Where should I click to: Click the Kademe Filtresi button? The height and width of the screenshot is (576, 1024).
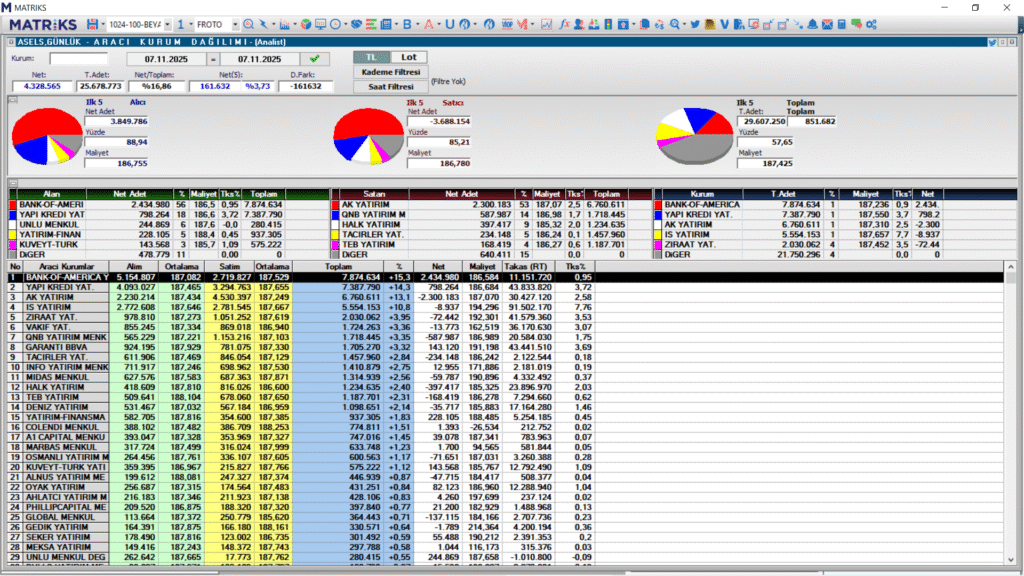point(389,73)
